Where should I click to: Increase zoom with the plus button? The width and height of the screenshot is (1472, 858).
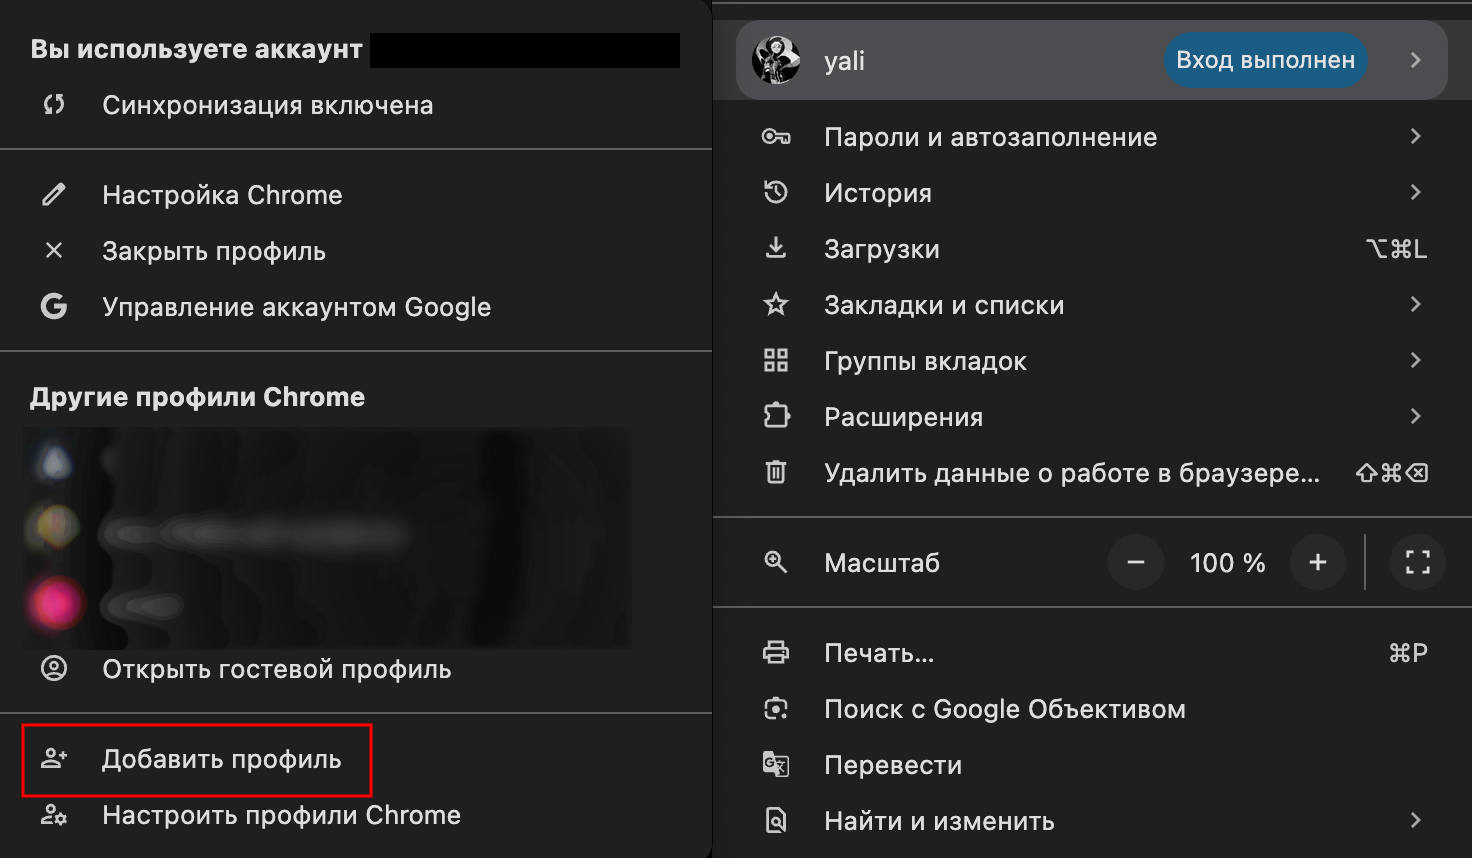(1318, 562)
